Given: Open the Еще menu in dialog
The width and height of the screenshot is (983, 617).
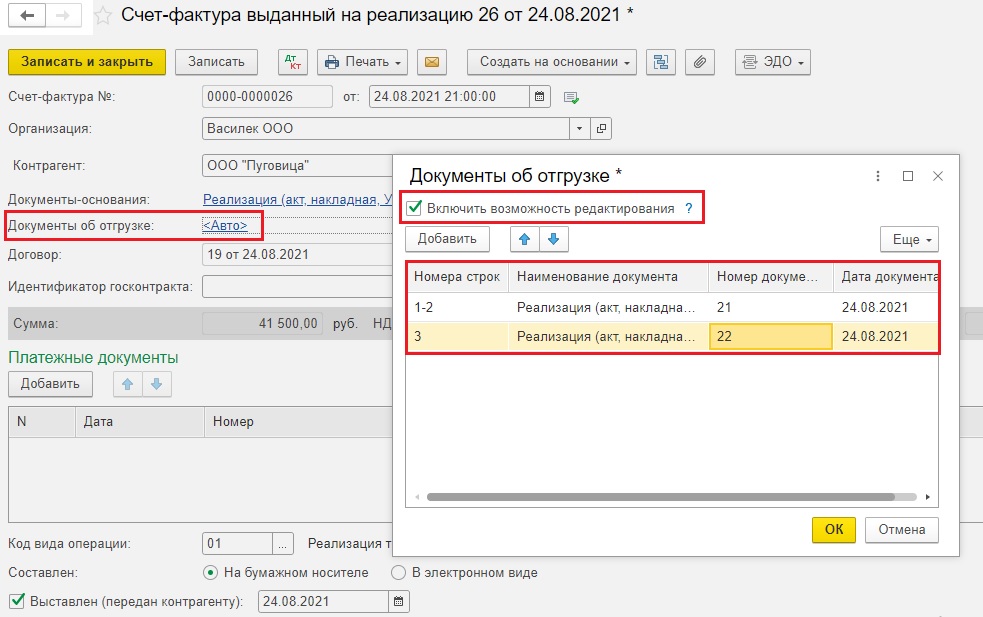Looking at the screenshot, I should pyautogui.click(x=909, y=239).
